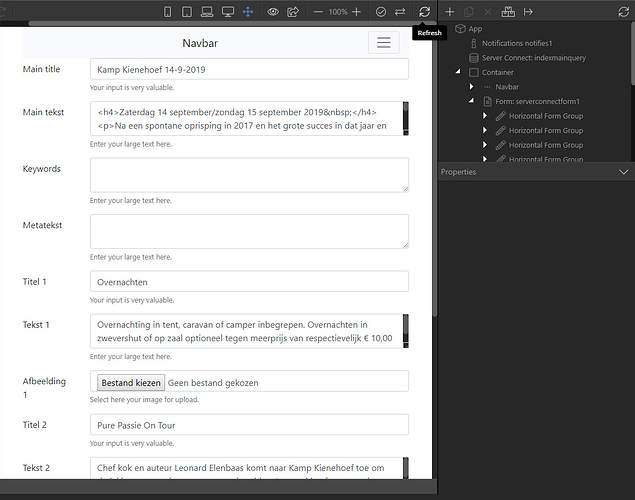
Task: Open the Navbar hamburger menu
Action: point(384,43)
